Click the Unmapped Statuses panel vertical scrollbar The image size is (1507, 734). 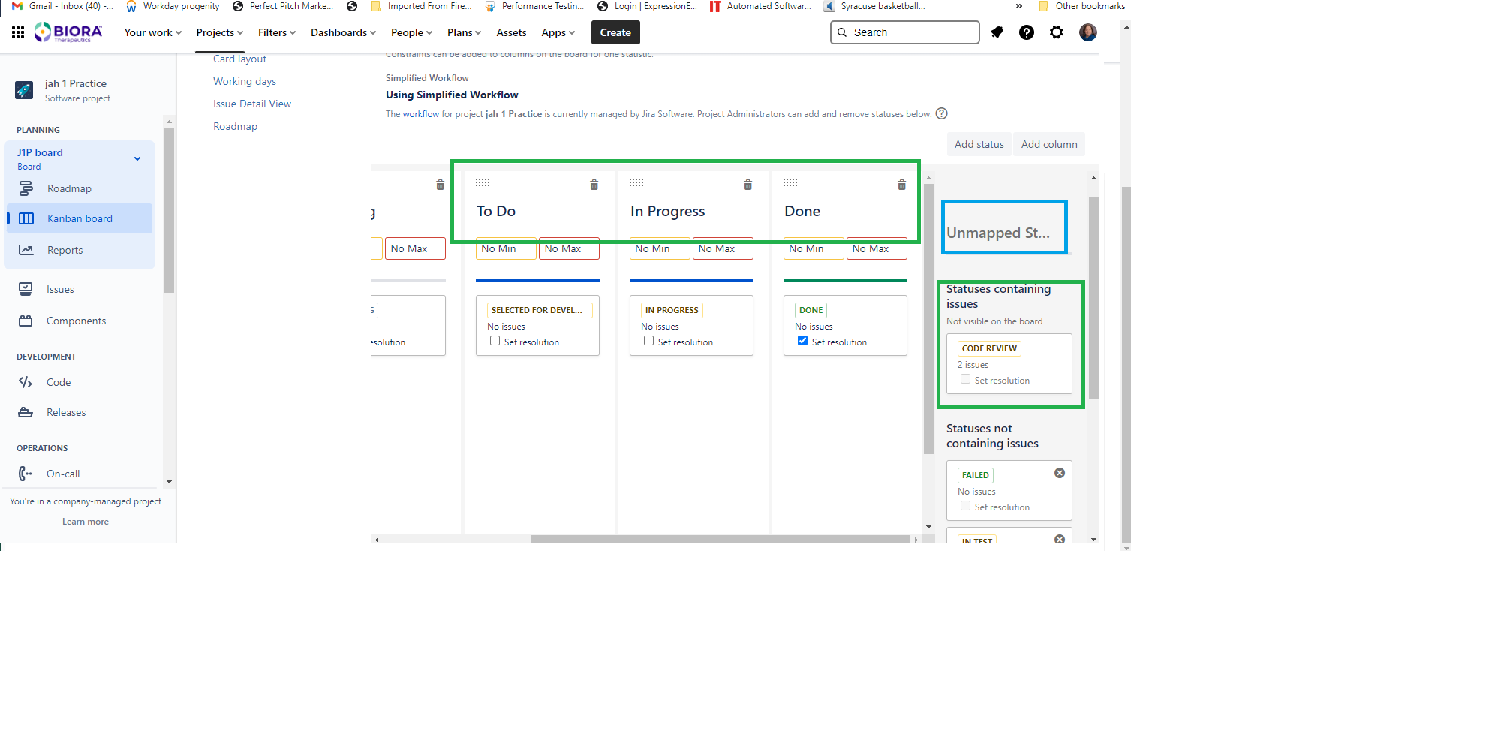point(1093,297)
